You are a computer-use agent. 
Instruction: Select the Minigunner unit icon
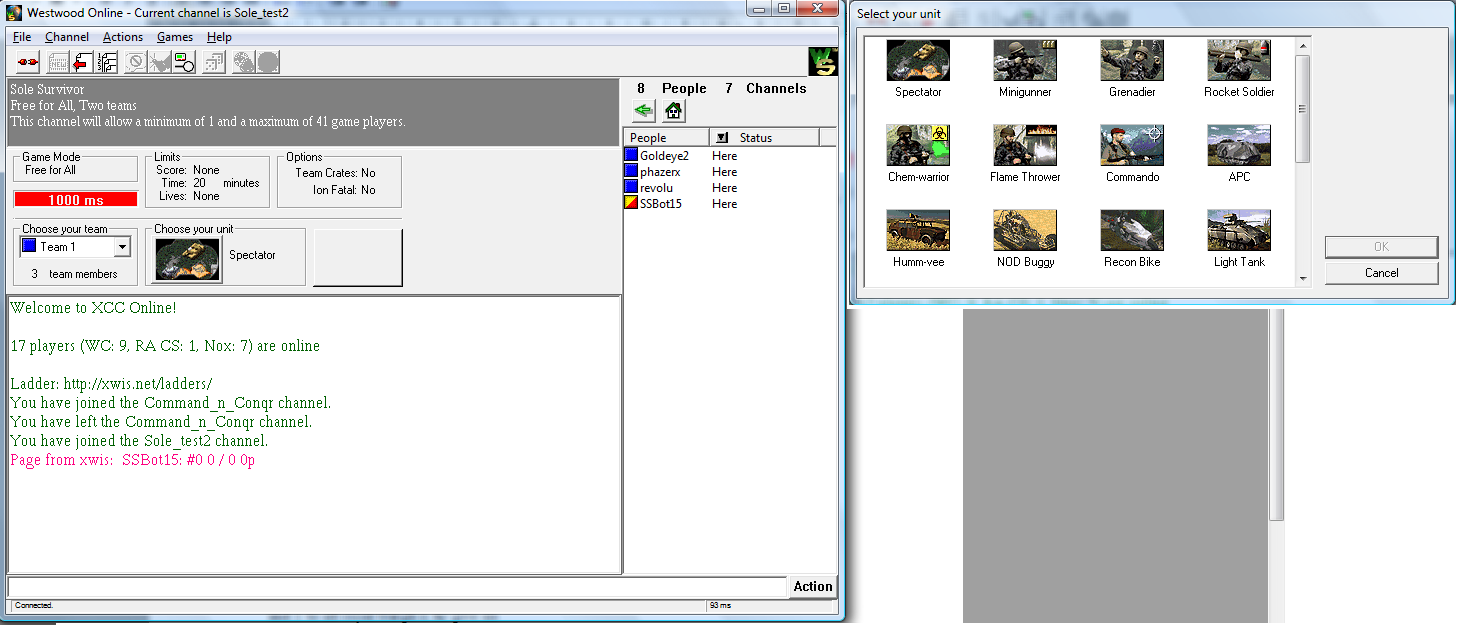click(x=1025, y=61)
